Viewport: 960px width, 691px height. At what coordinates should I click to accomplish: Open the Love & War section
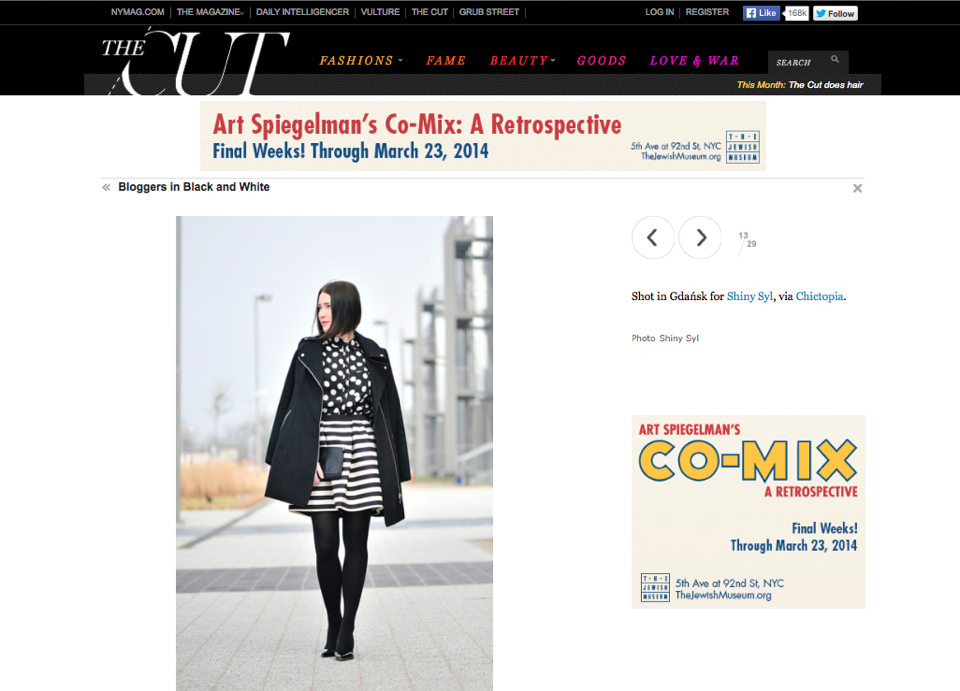[694, 61]
